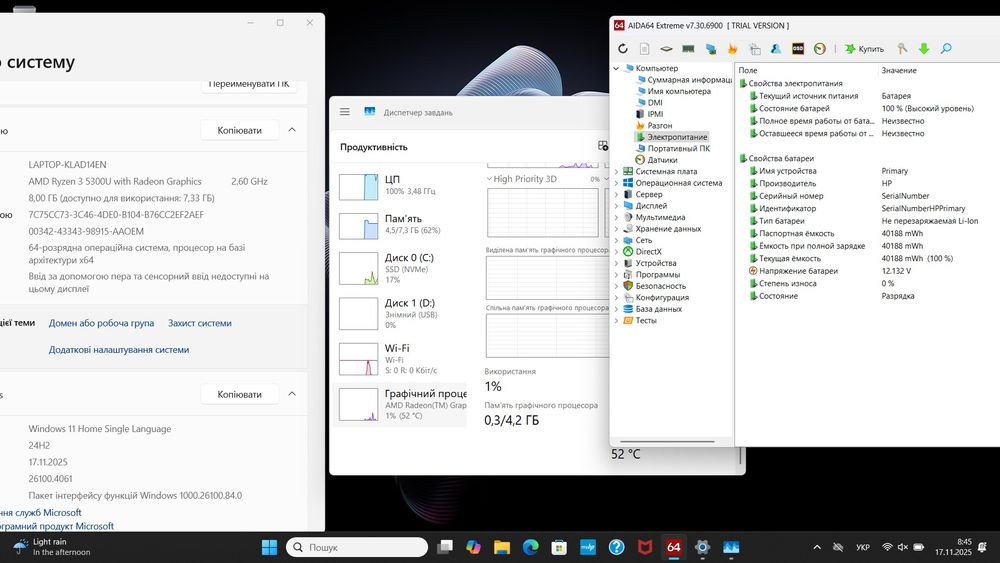Click the flame stability test icon
1000x563 pixels.
(732, 48)
